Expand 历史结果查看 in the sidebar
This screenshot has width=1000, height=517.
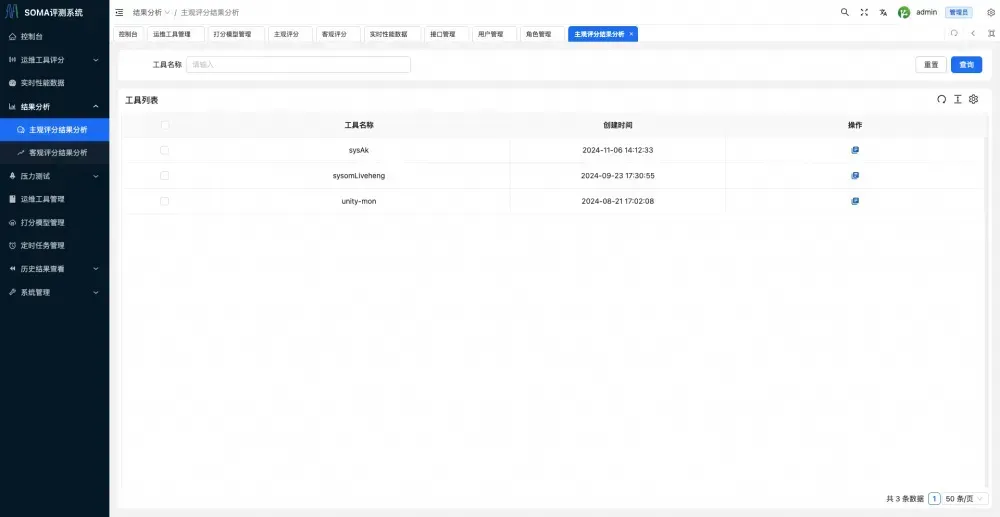coord(54,269)
